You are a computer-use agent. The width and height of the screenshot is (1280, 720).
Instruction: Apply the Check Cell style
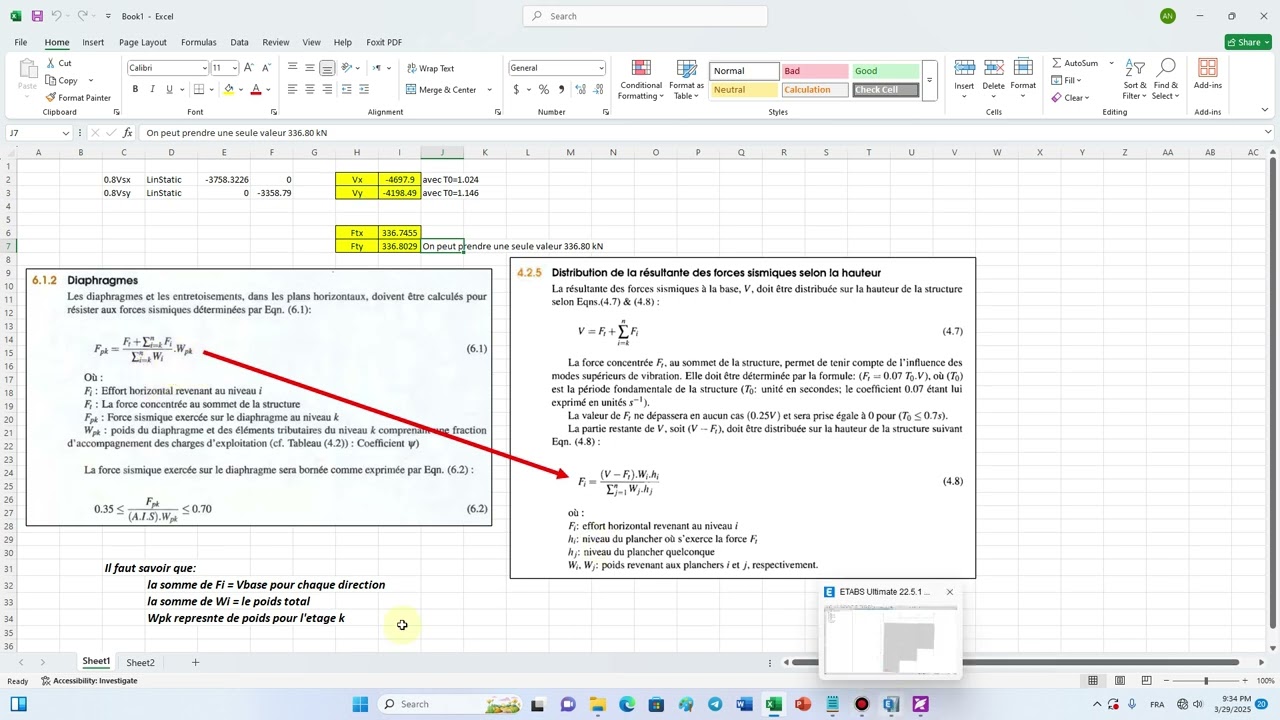pos(885,90)
